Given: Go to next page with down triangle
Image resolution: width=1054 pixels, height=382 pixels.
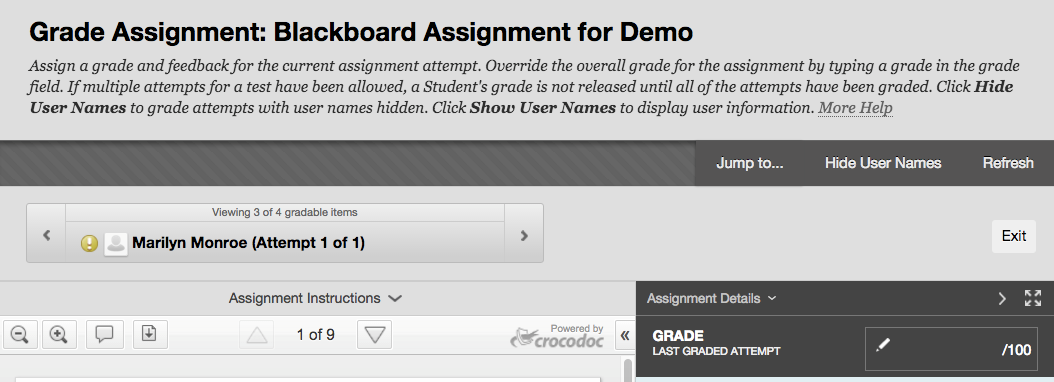Looking at the screenshot, I should click(374, 334).
